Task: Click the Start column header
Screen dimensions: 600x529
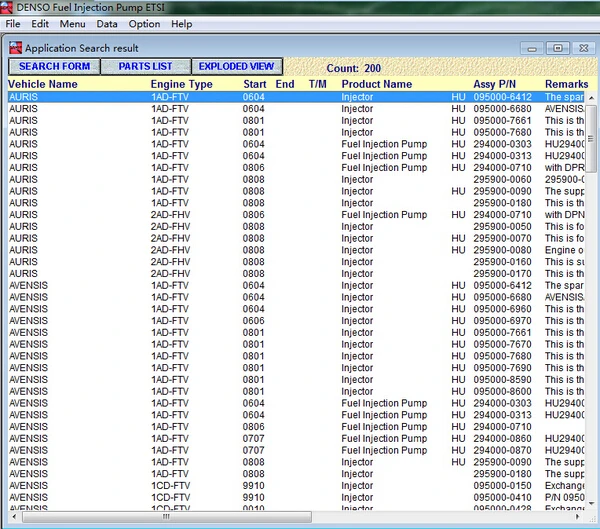Action: [x=255, y=84]
